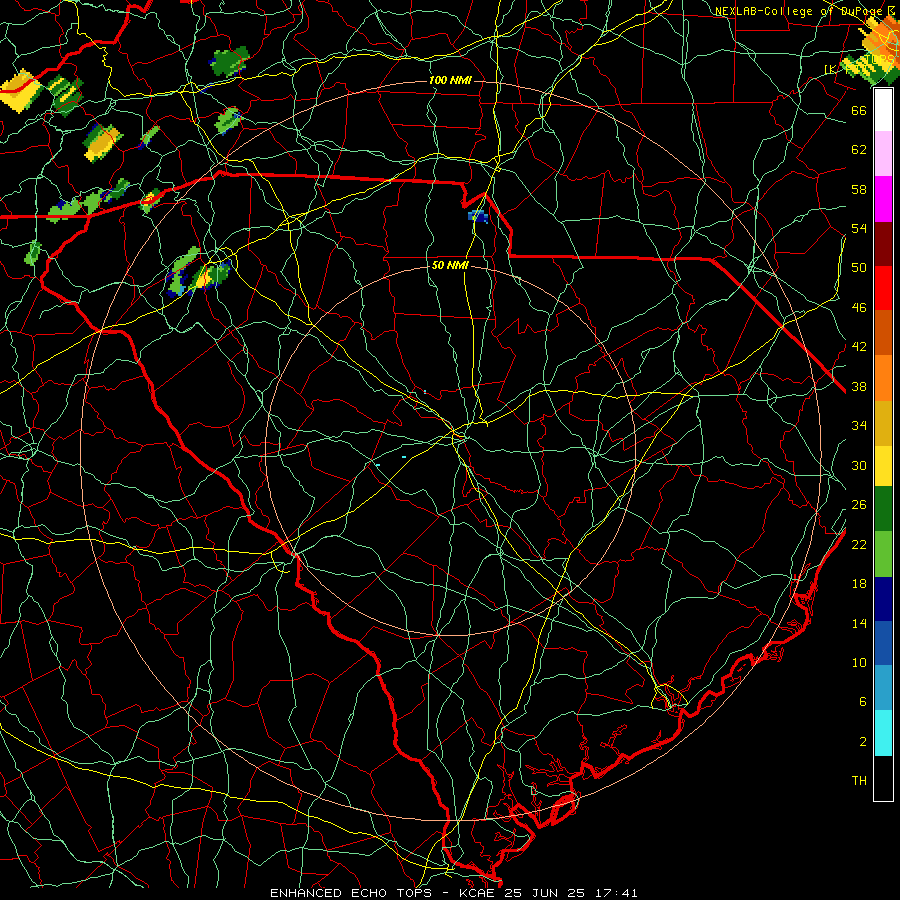900x900 pixels.
Task: Click the bright red legend swatch
Action: click(883, 288)
